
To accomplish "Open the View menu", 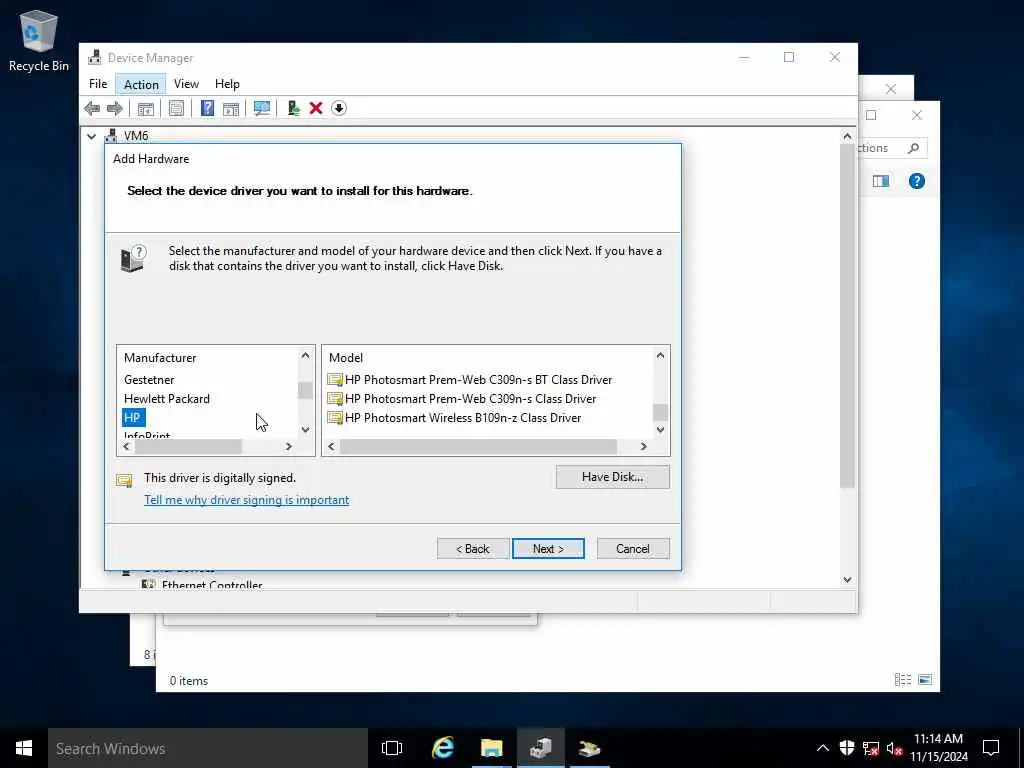I will pyautogui.click(x=186, y=84).
